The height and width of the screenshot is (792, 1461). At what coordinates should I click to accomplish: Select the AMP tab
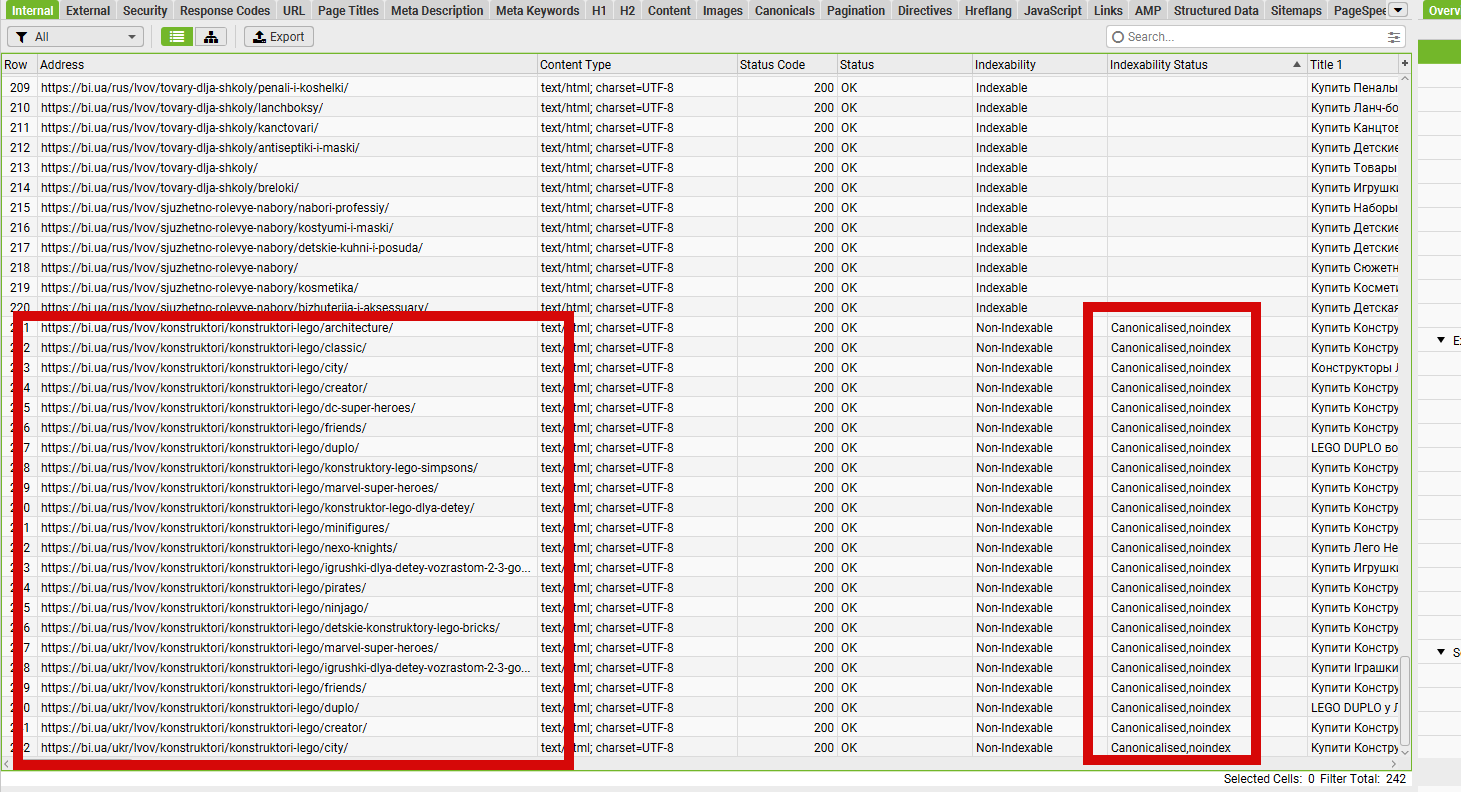1148,11
